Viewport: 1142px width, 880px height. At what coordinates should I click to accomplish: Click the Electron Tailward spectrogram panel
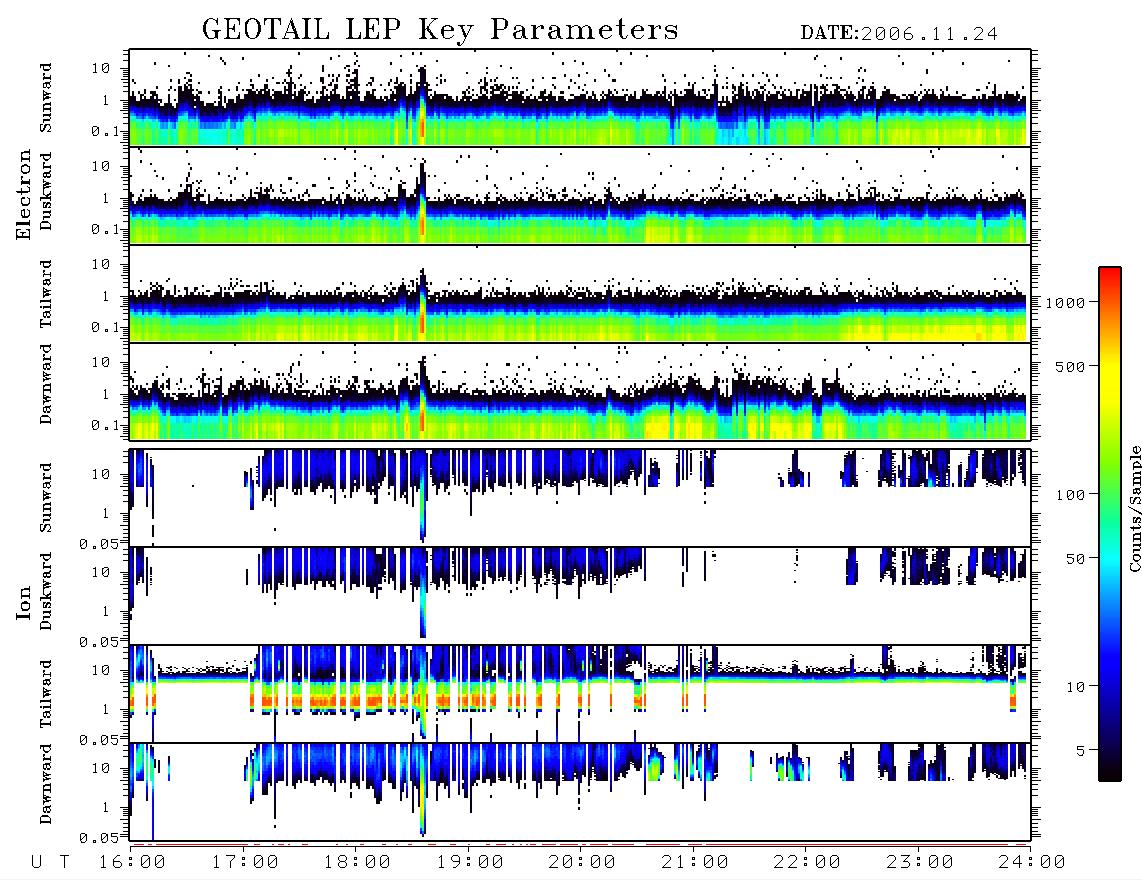point(580,294)
